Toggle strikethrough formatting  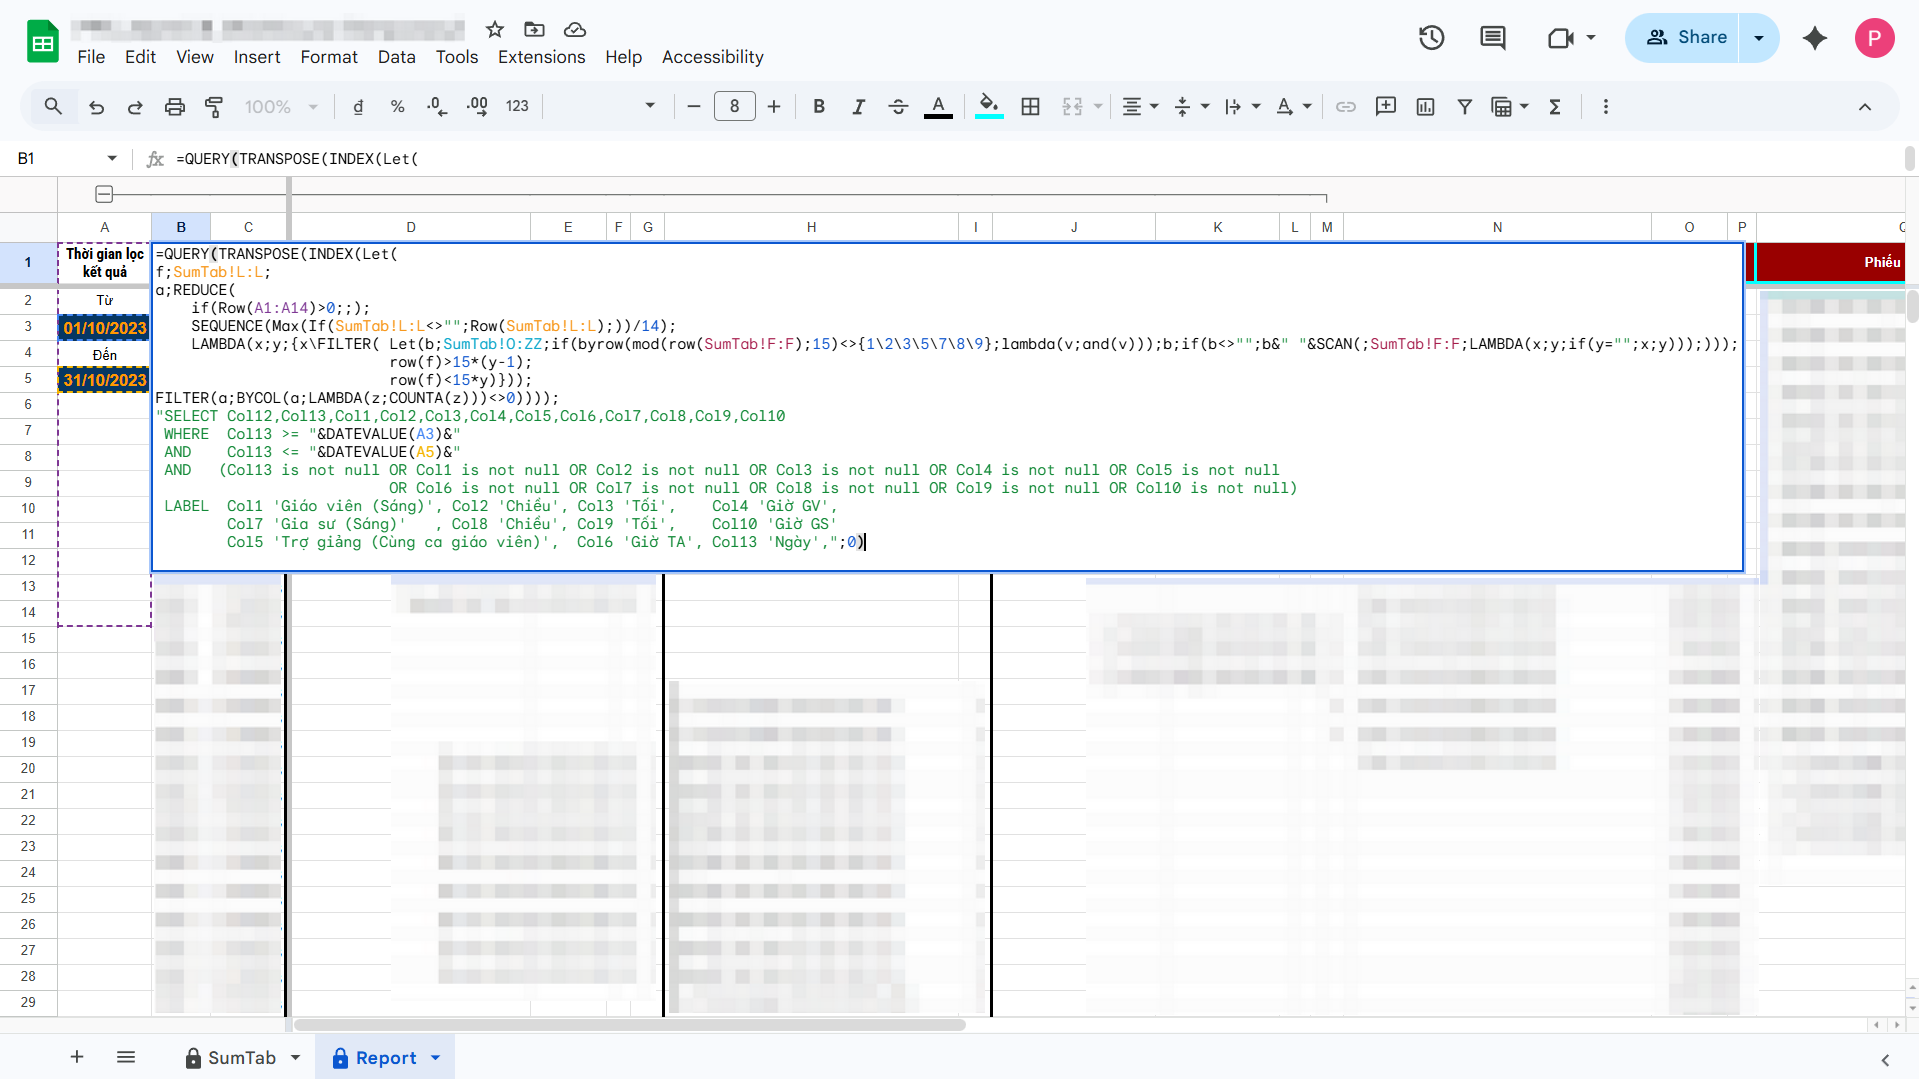pyautogui.click(x=898, y=107)
